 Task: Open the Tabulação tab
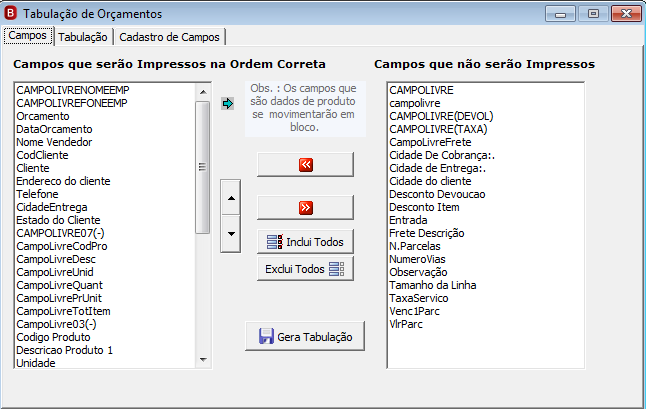83,37
